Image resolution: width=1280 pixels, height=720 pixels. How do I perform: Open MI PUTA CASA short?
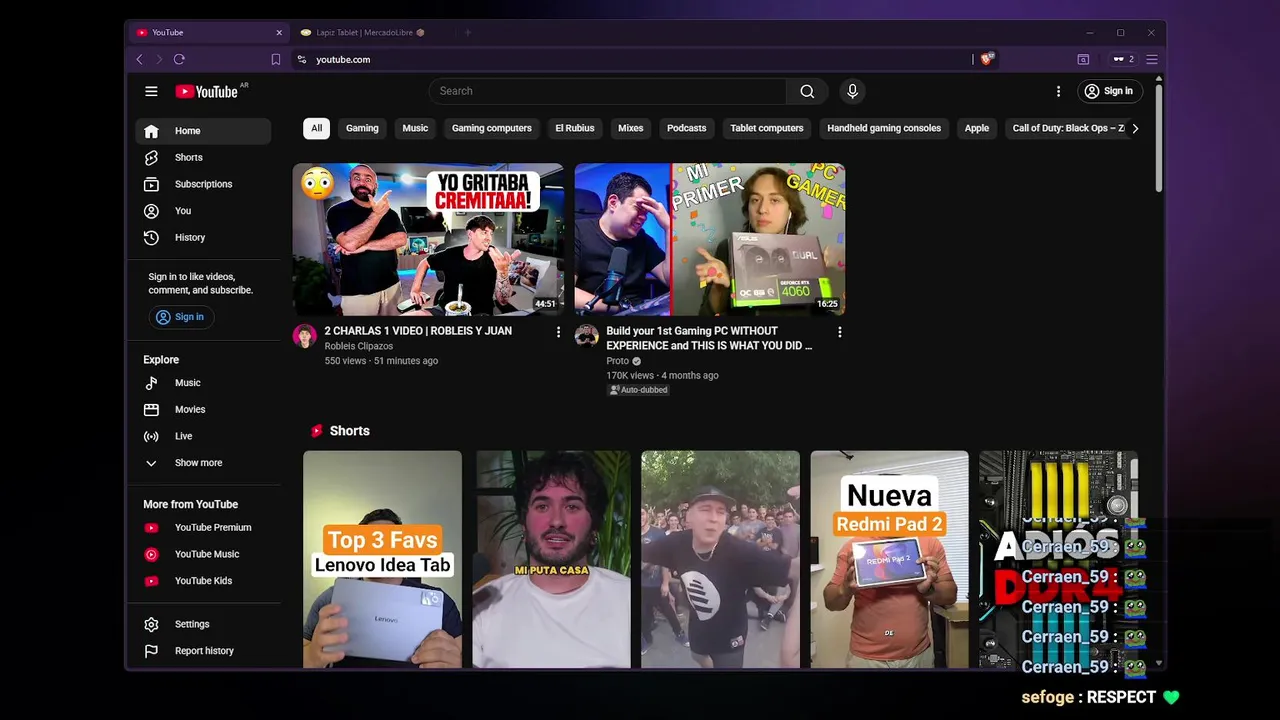(x=552, y=559)
